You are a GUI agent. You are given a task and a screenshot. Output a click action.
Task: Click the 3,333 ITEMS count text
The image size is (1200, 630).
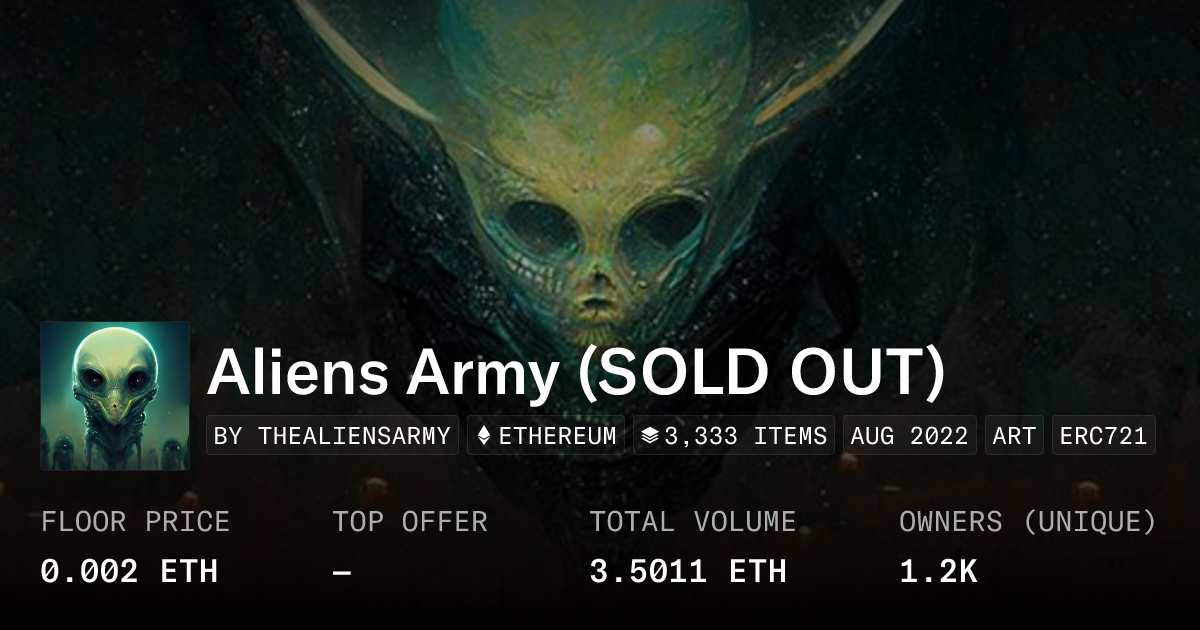click(746, 436)
